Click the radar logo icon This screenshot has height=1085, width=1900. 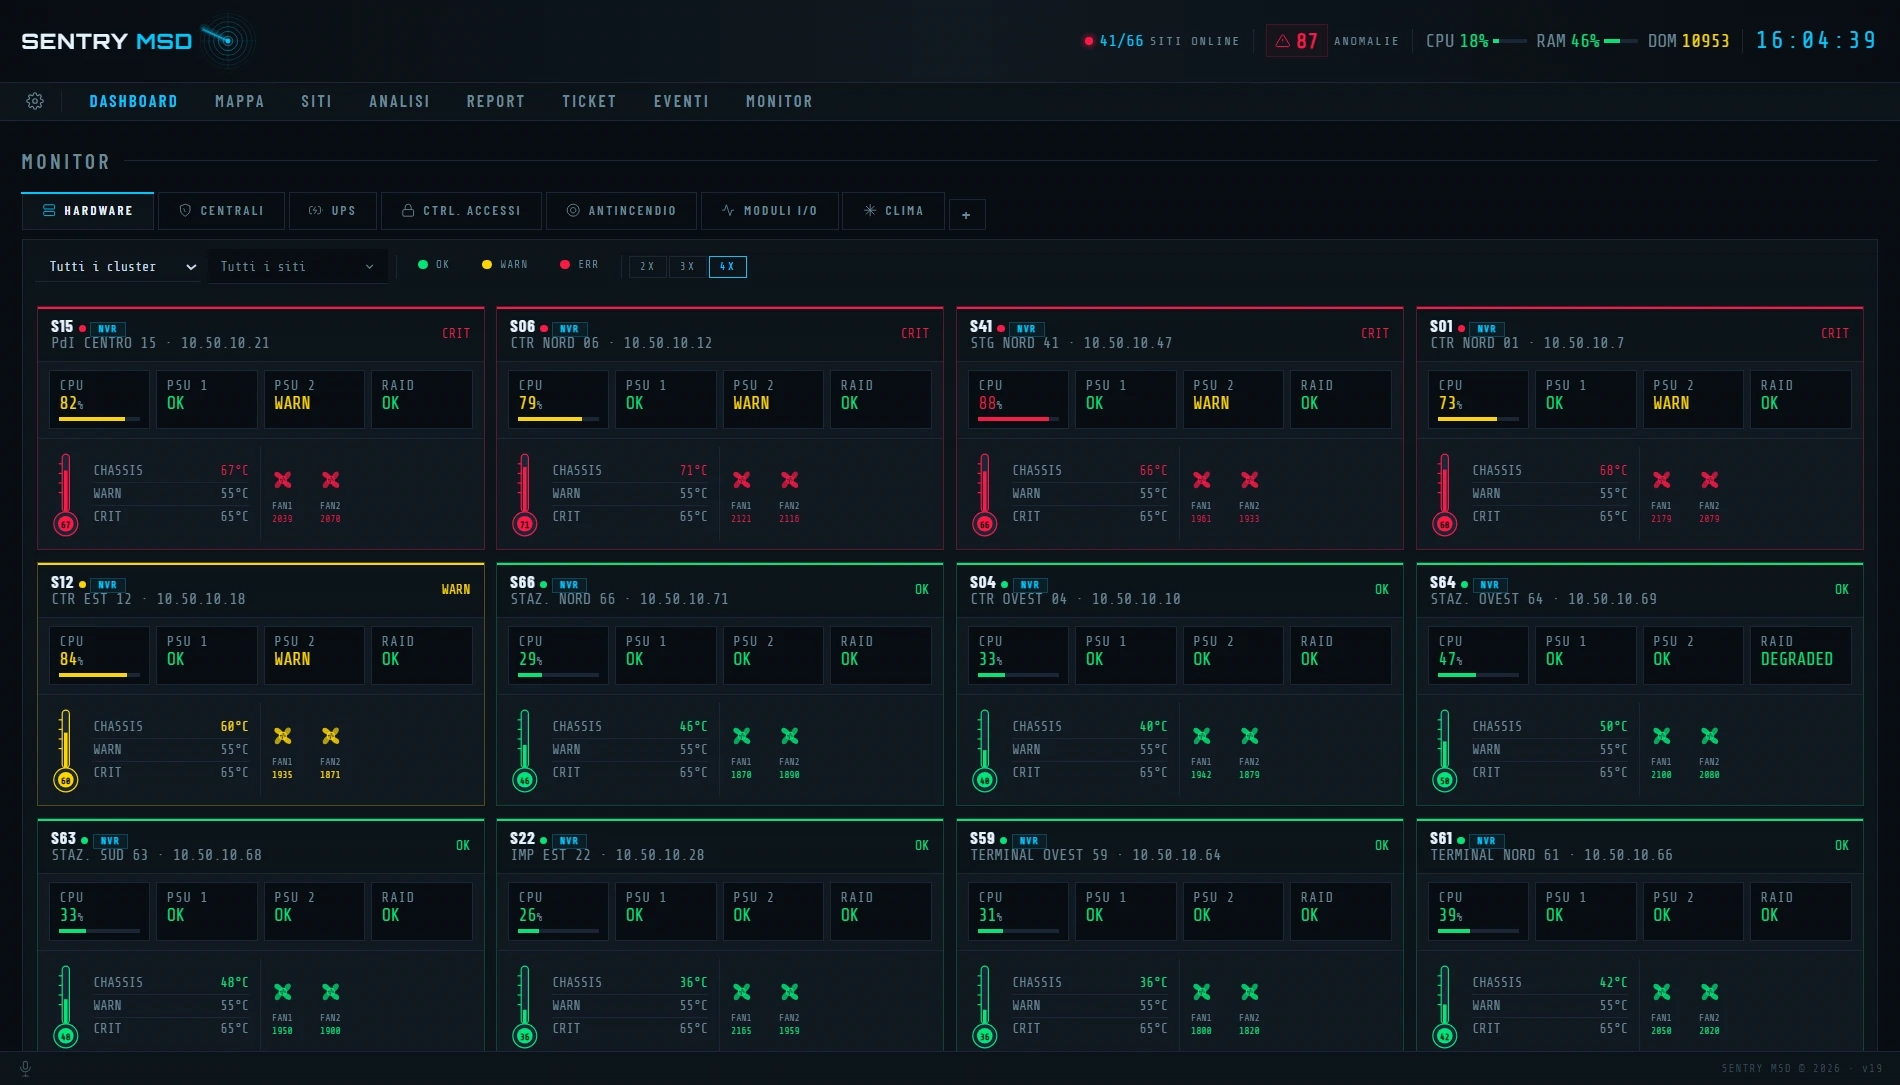(227, 41)
